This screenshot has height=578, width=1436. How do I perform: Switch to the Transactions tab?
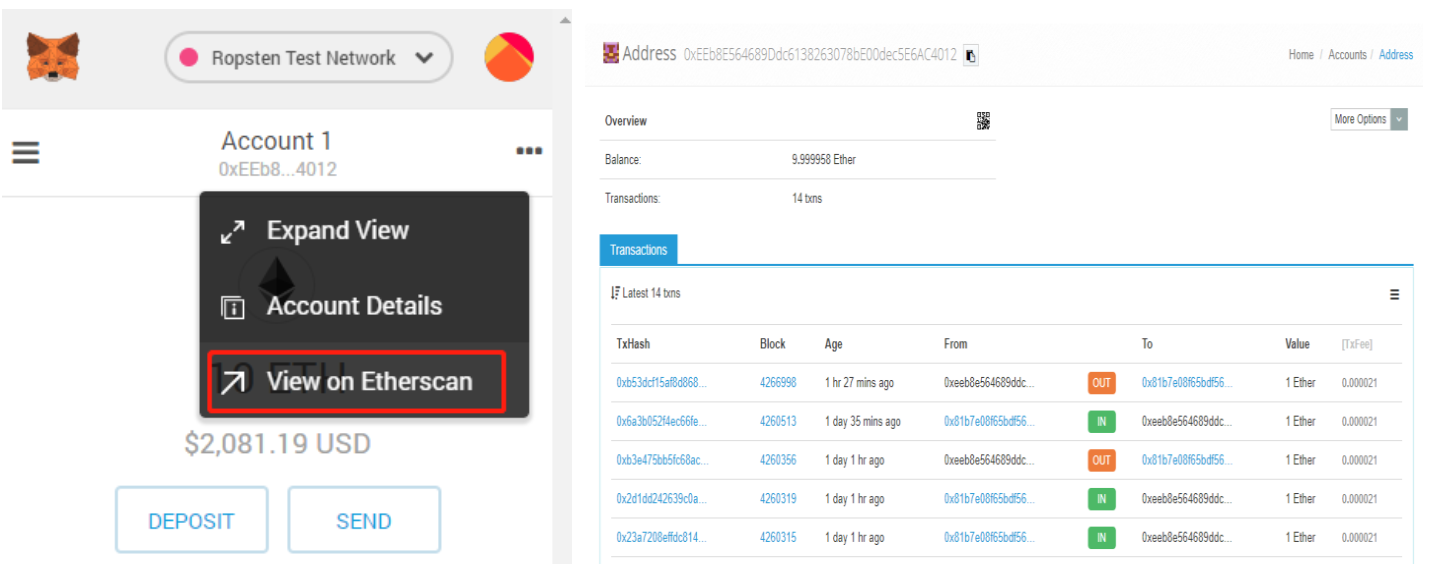pyautogui.click(x=638, y=250)
